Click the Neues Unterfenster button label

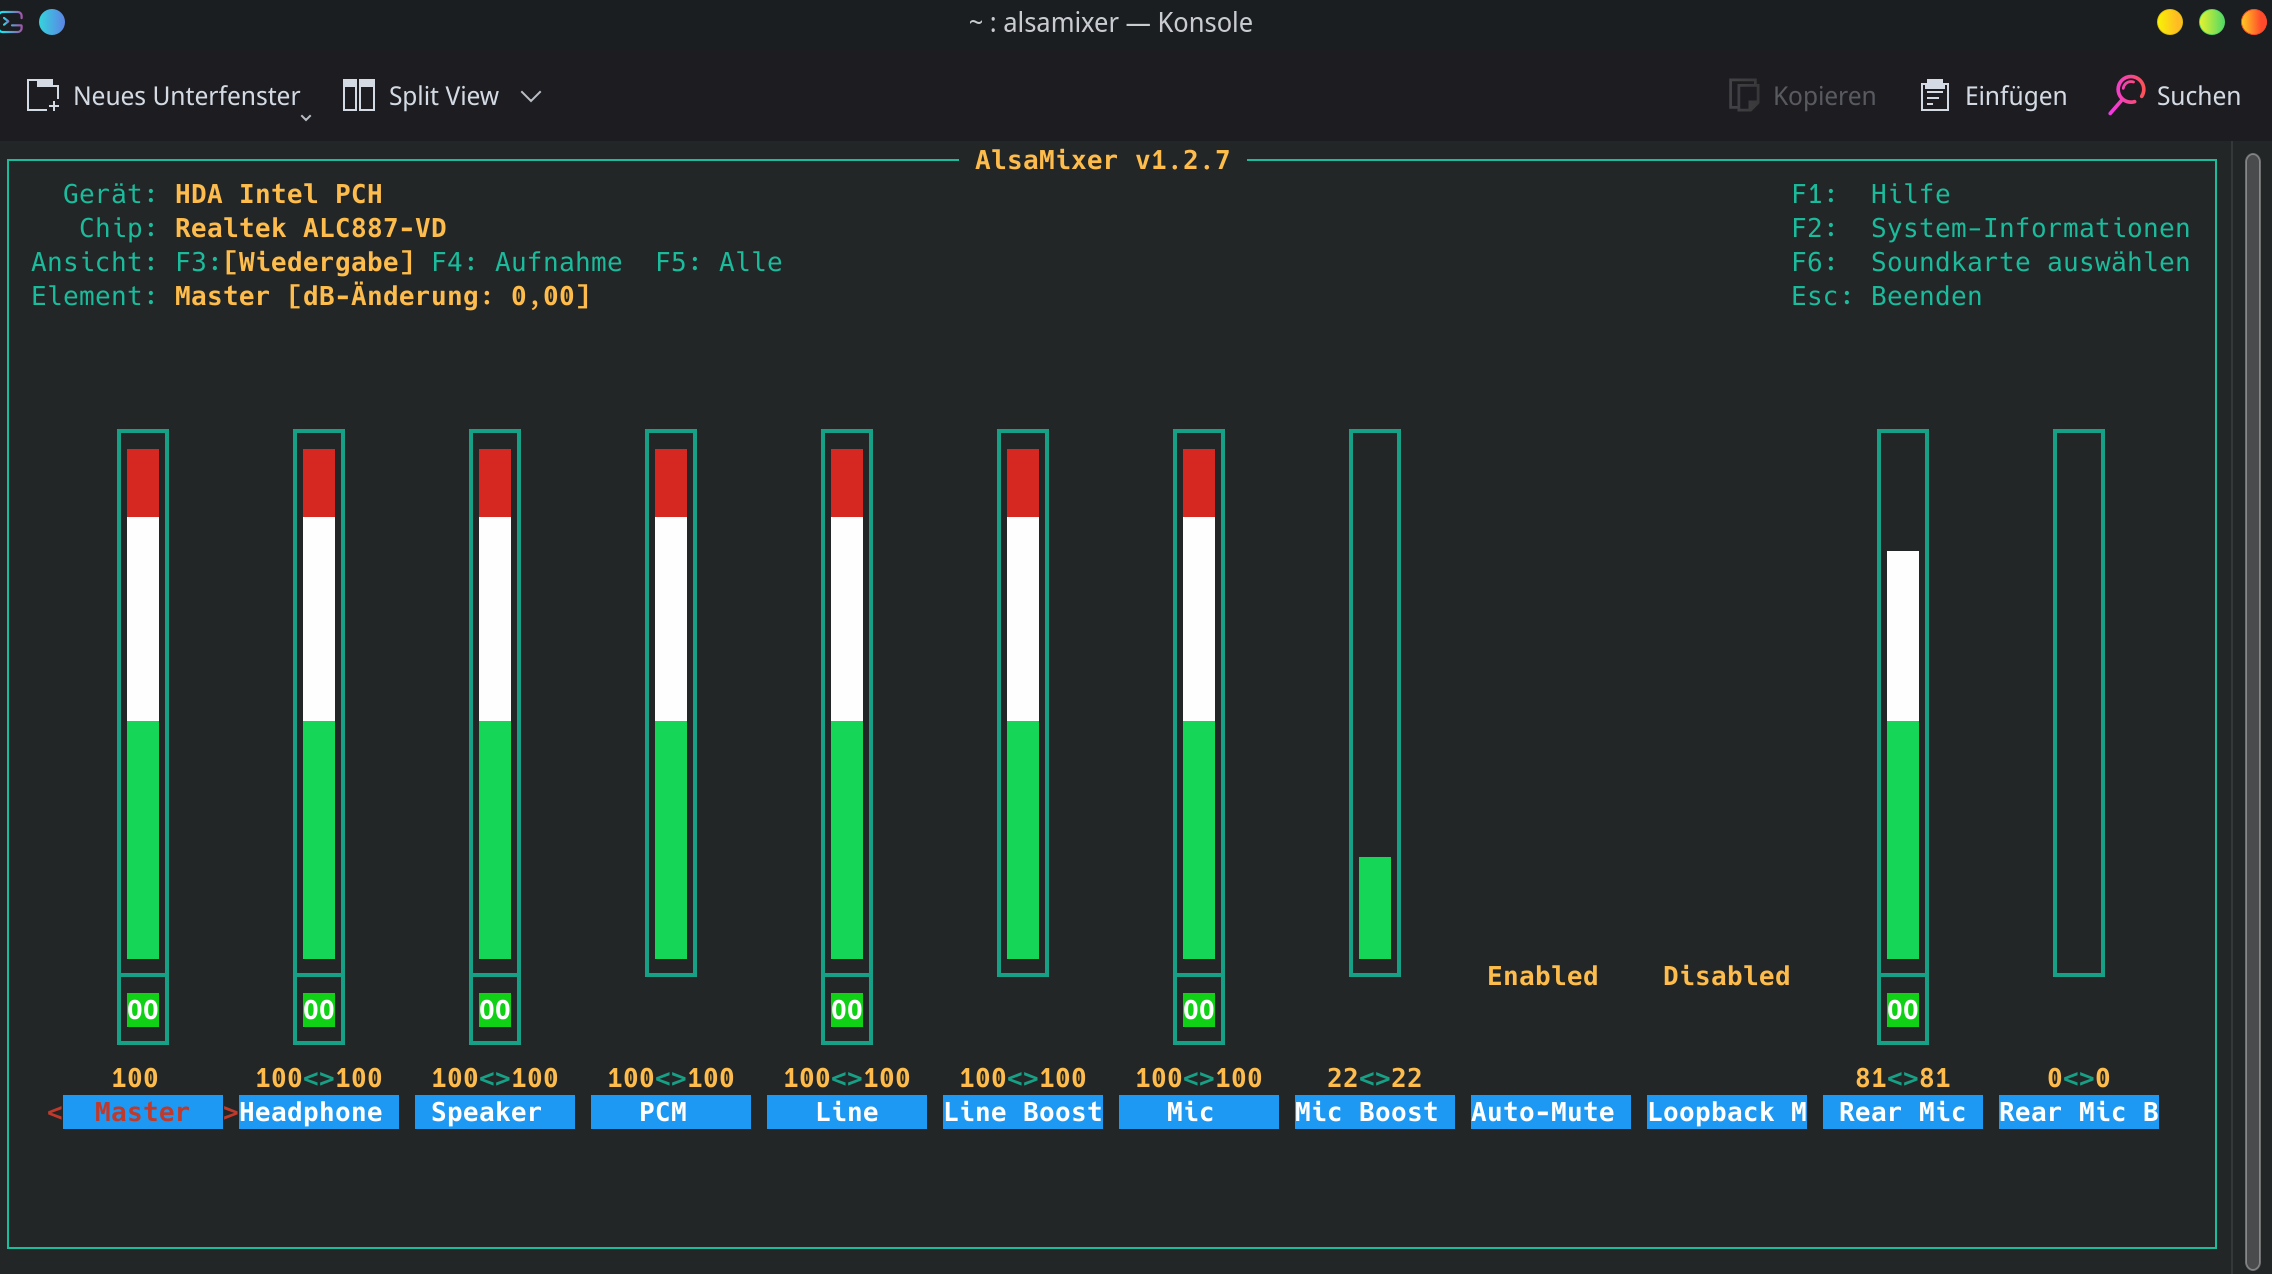click(187, 96)
